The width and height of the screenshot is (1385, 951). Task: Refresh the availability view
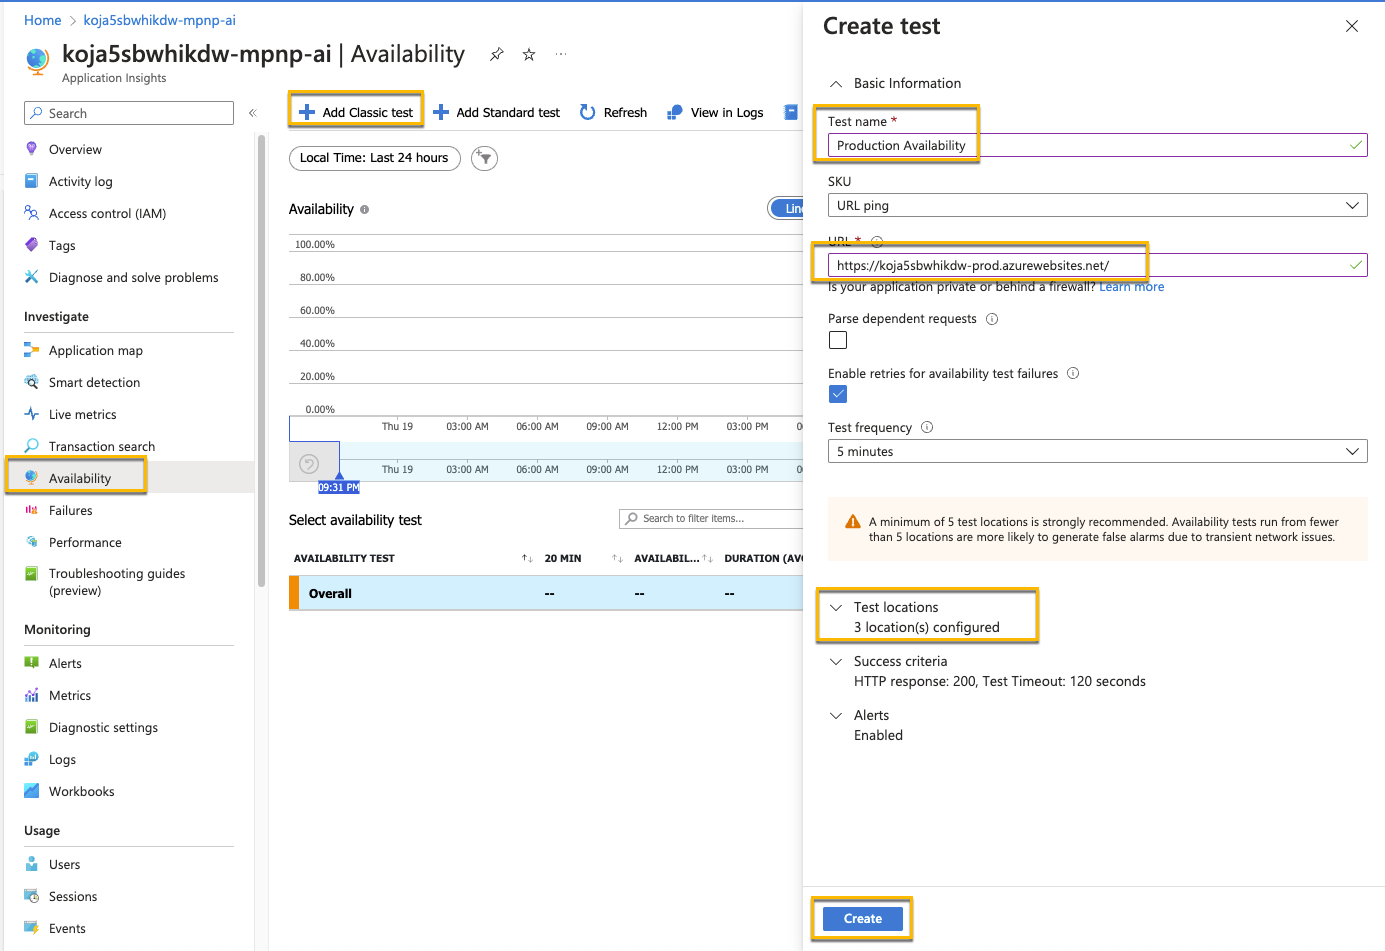pos(614,112)
